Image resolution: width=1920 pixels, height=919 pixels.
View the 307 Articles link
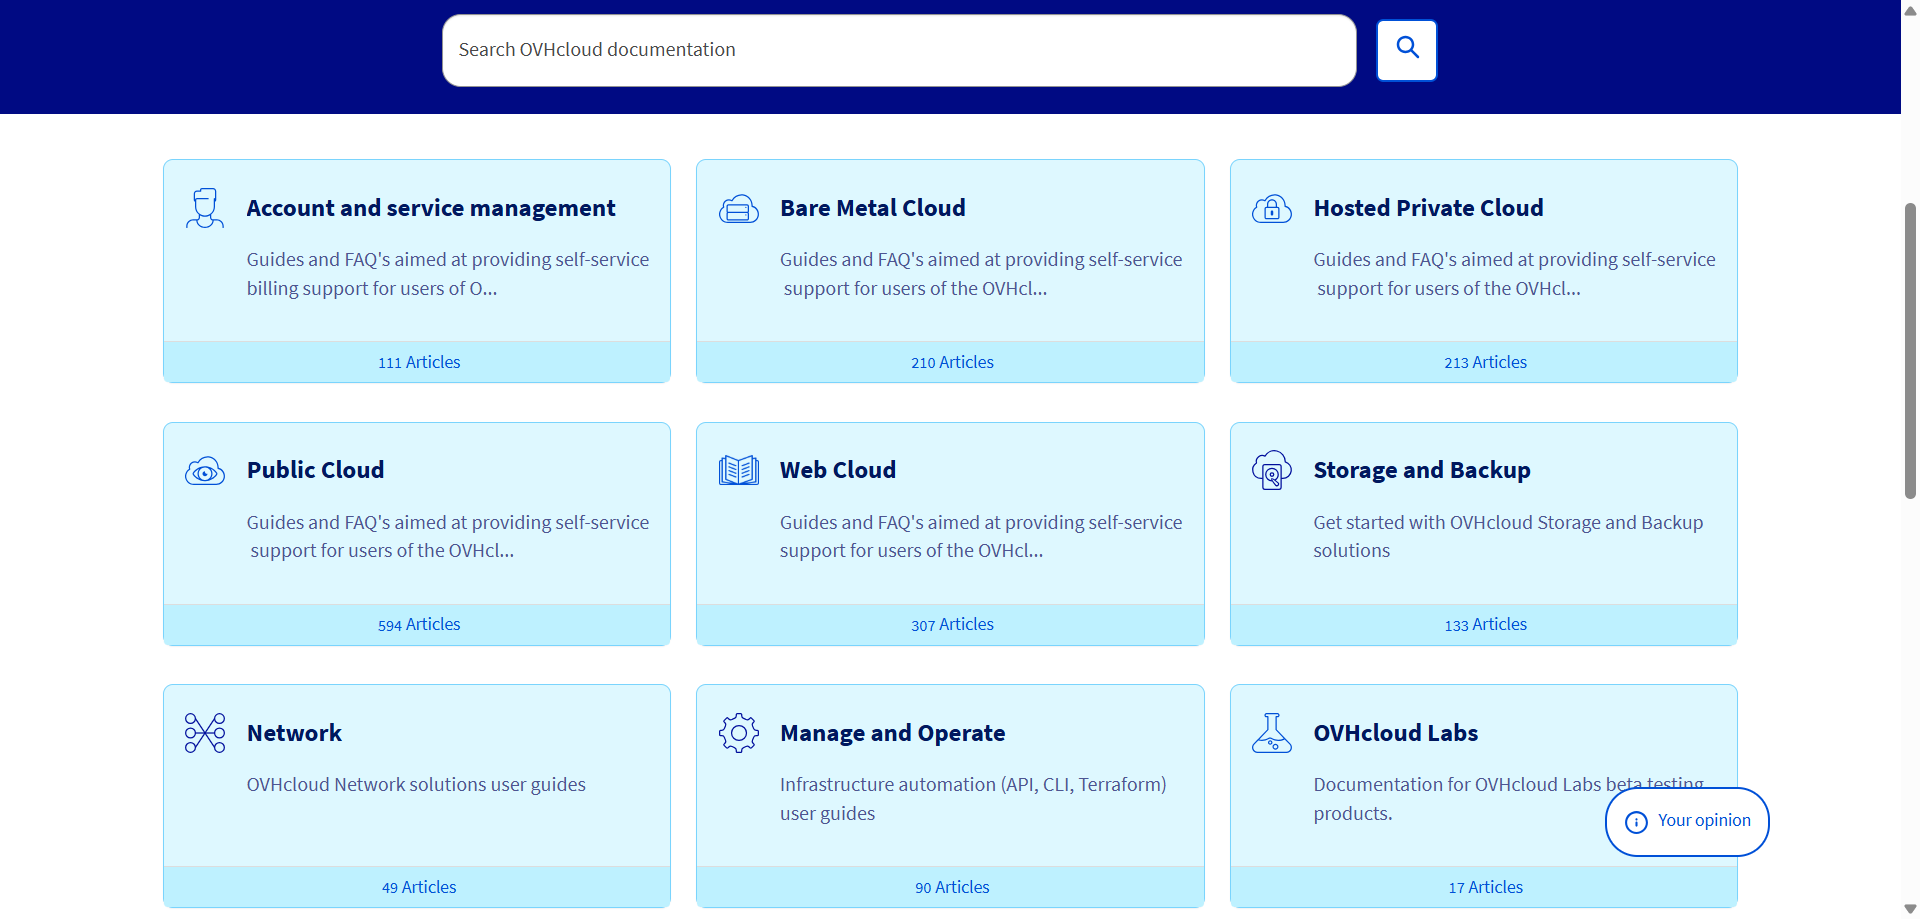(952, 624)
